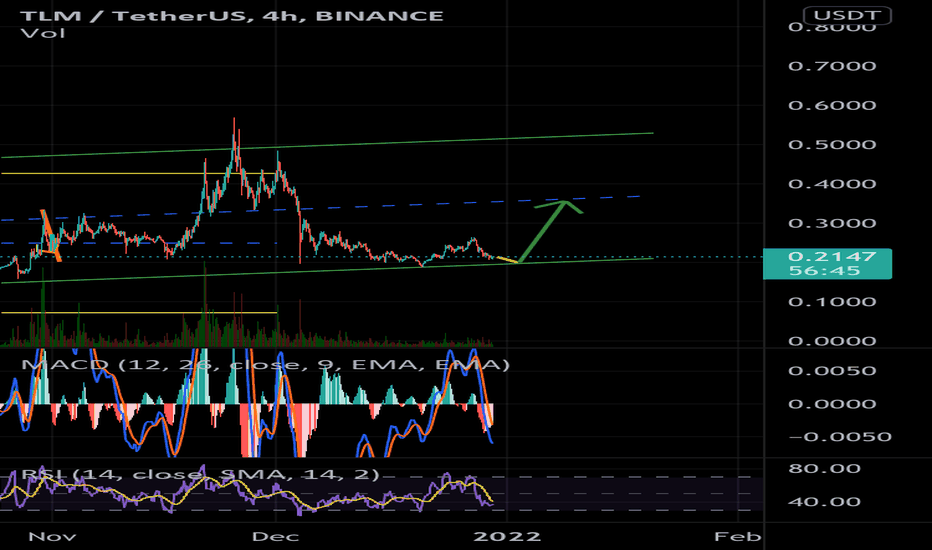This screenshot has width=932, height=550.
Task: Click the 0.1000 price axis label
Action: 832,301
